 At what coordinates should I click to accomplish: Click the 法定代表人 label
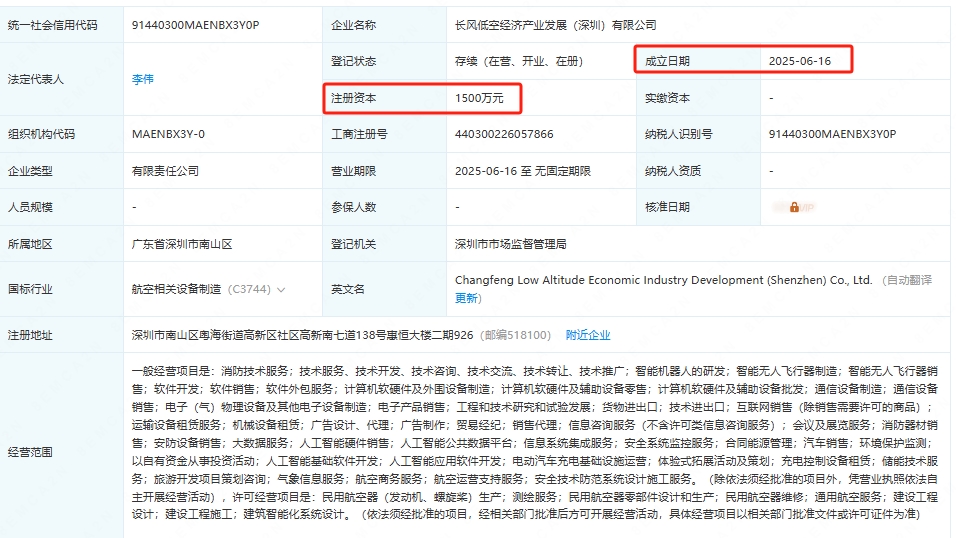point(35,79)
